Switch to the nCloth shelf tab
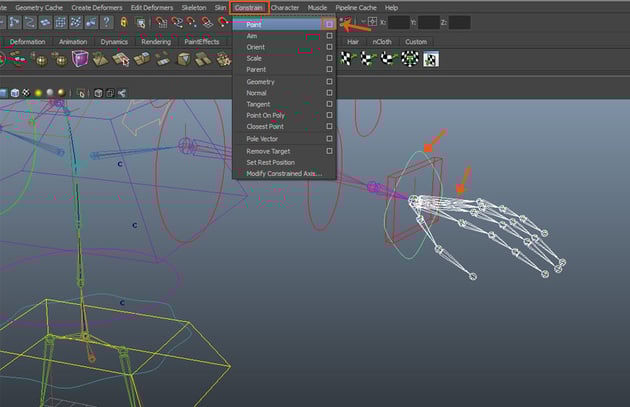Viewport: 630px width, 407px height. pos(382,42)
